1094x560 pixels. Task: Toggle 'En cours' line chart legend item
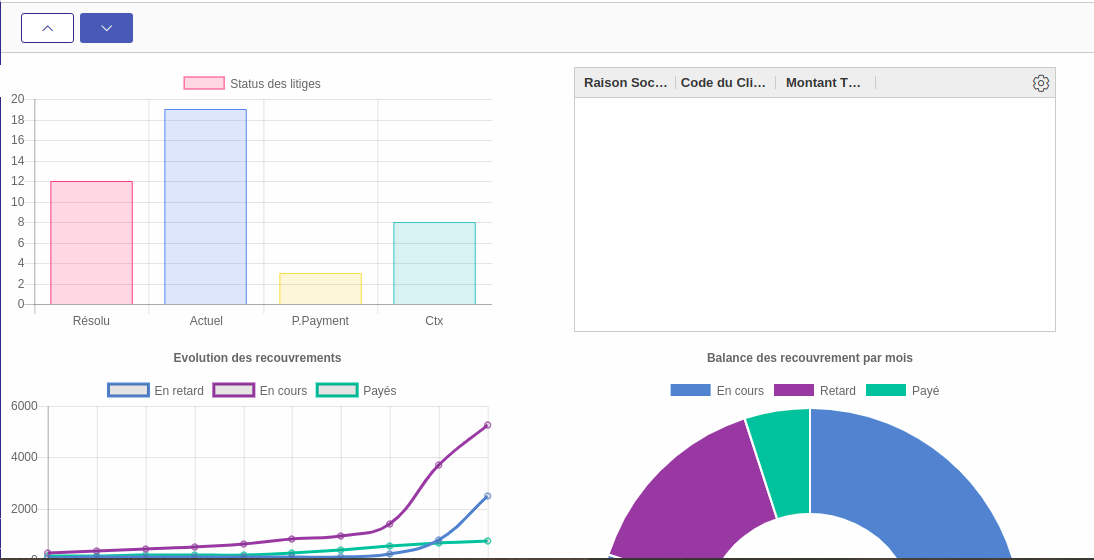pyautogui.click(x=260, y=390)
